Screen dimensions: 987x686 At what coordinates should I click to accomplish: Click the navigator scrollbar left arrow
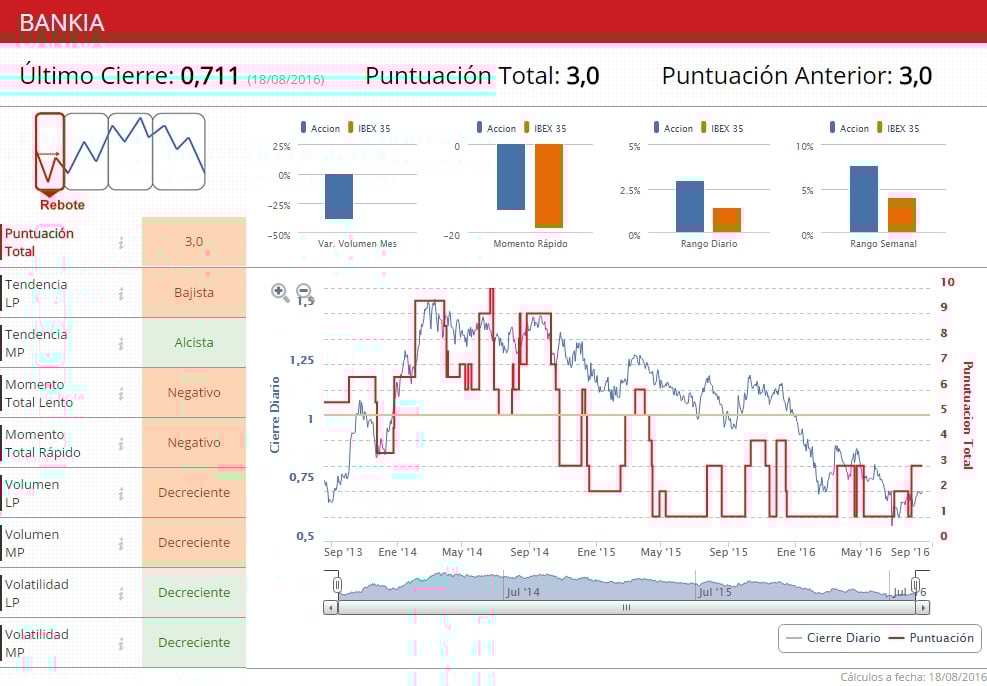(330, 608)
